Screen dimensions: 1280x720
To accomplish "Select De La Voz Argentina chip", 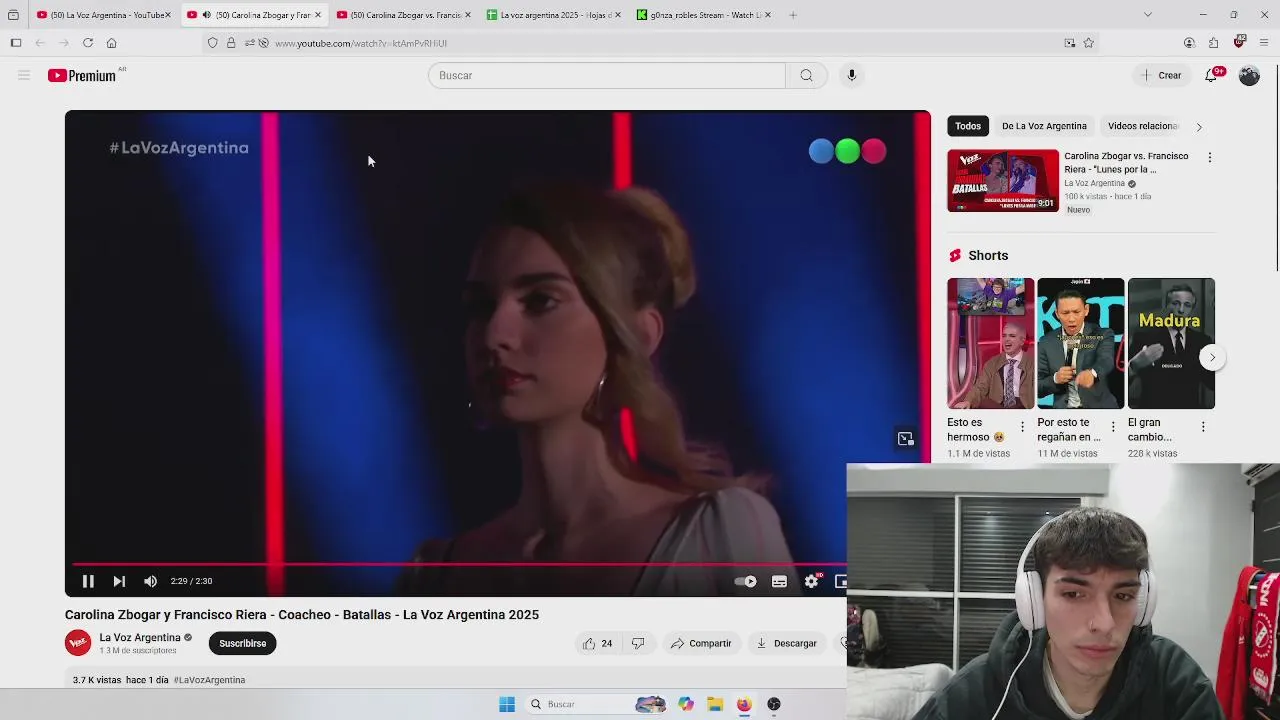I will pos(1044,126).
